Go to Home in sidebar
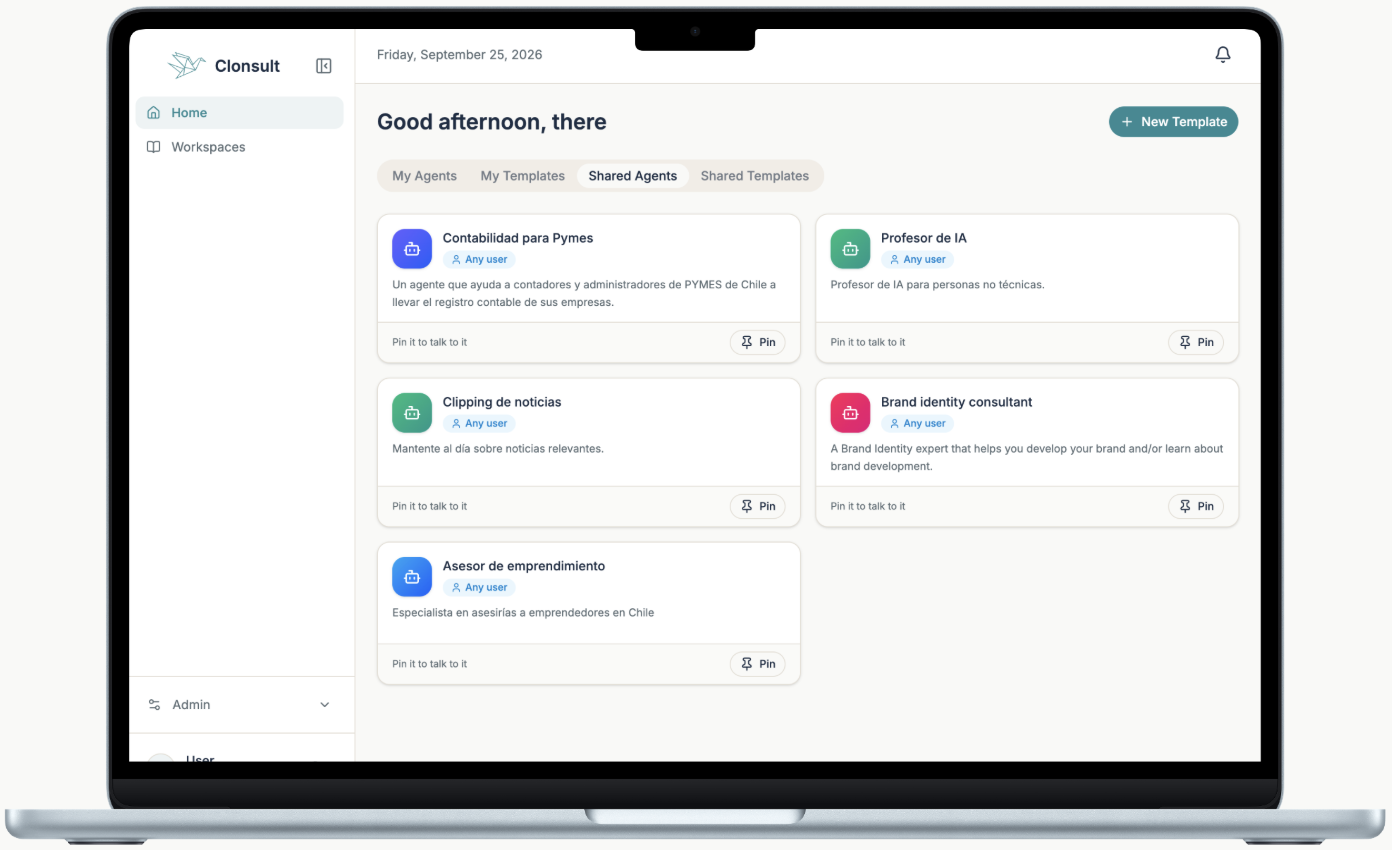 240,113
